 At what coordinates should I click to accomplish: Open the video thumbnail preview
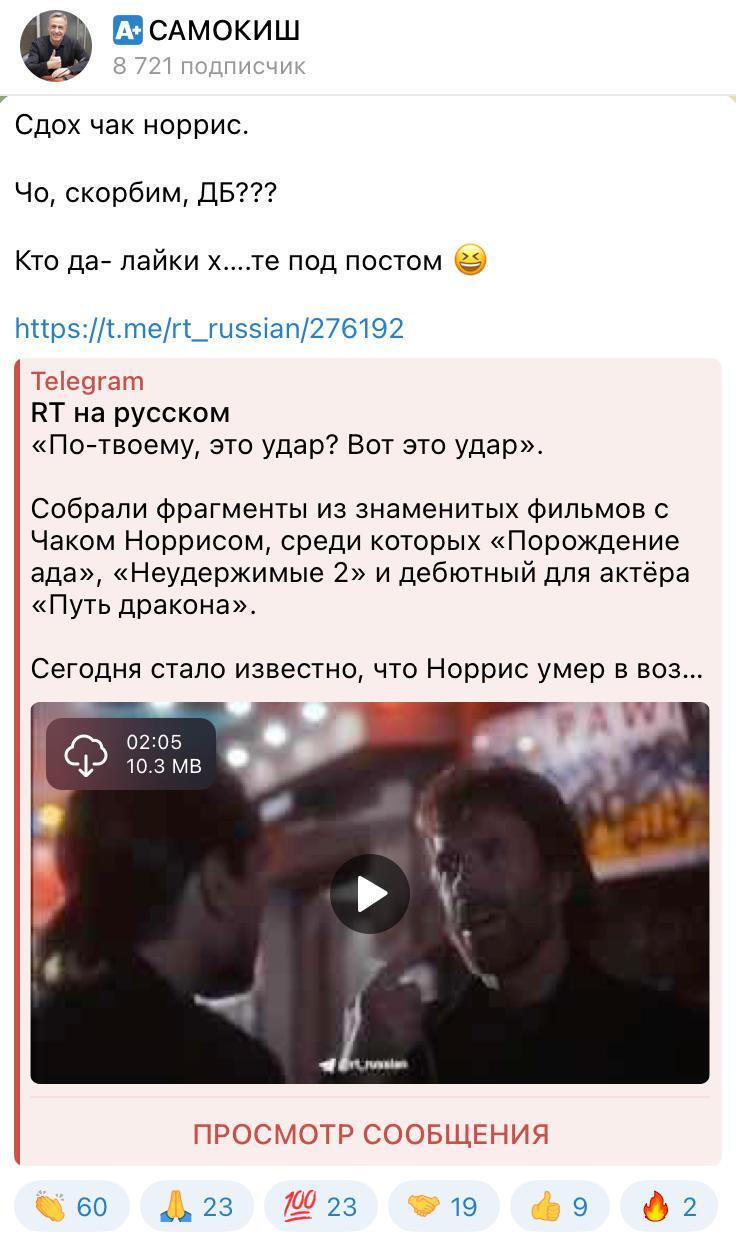[x=370, y=893]
